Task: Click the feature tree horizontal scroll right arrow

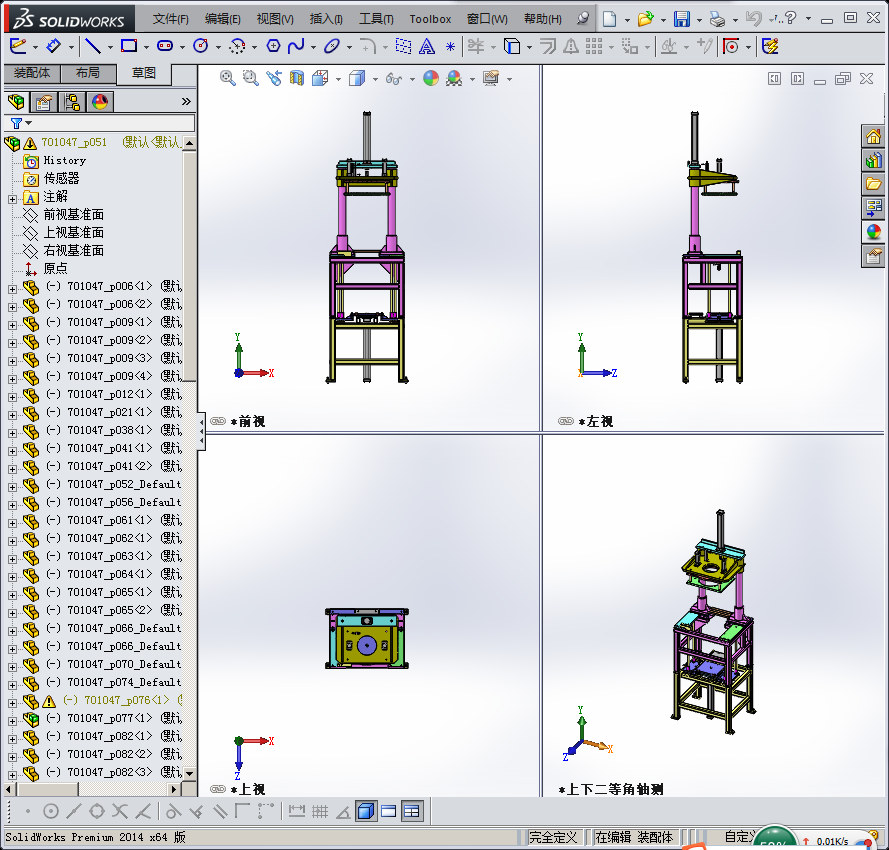Action: tap(174, 789)
